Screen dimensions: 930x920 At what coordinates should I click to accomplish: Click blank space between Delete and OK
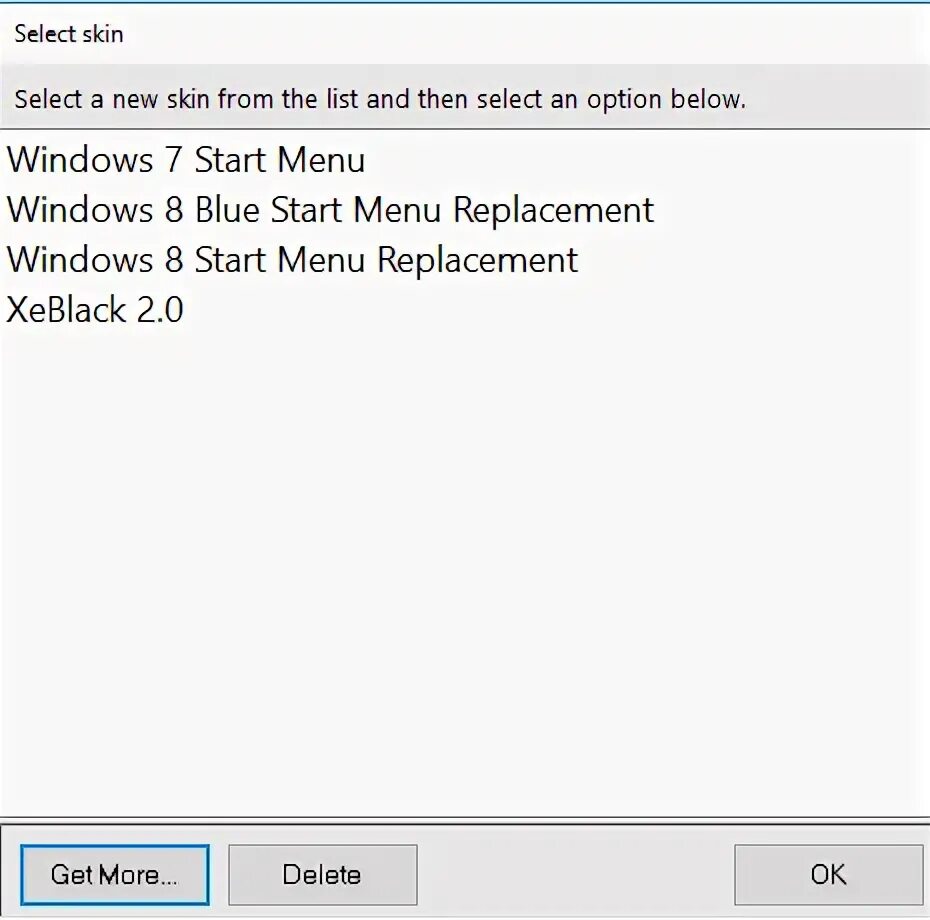tap(575, 875)
